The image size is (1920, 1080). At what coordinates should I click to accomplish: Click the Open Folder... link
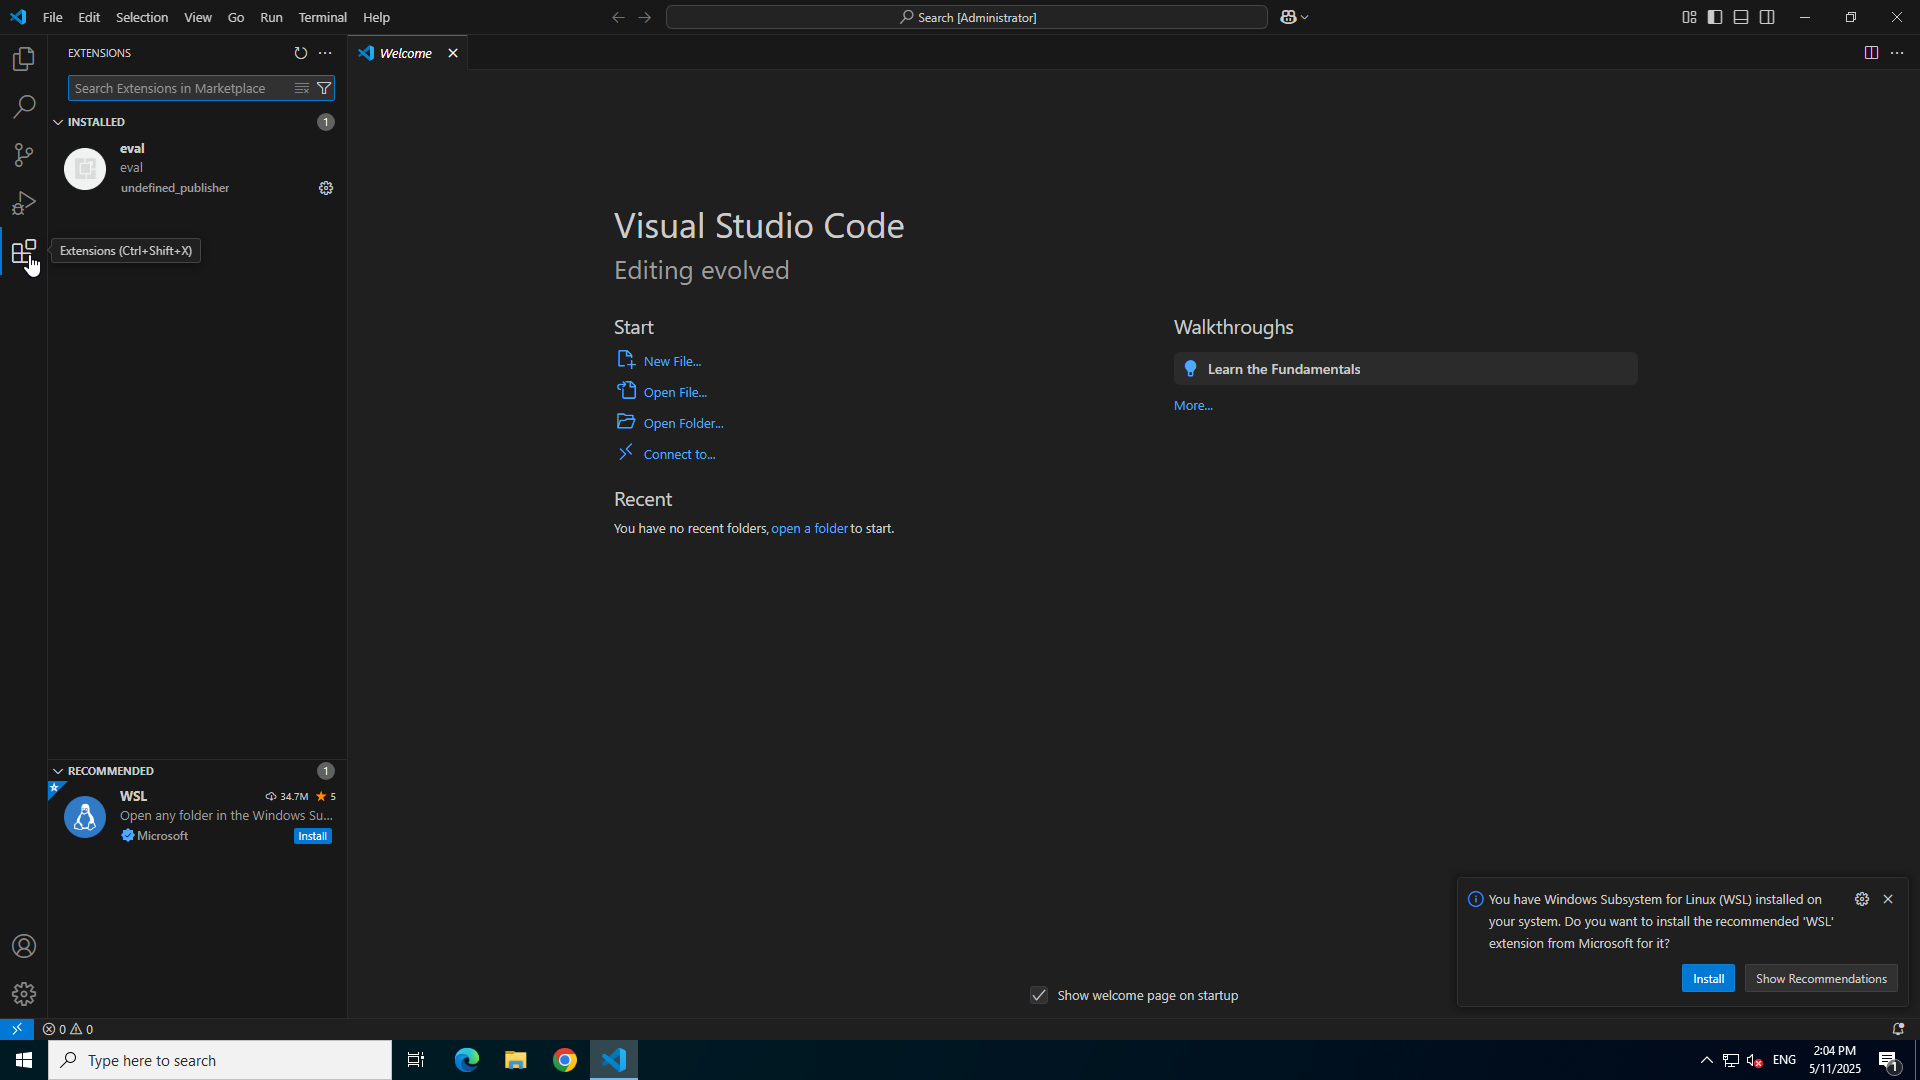coord(683,423)
